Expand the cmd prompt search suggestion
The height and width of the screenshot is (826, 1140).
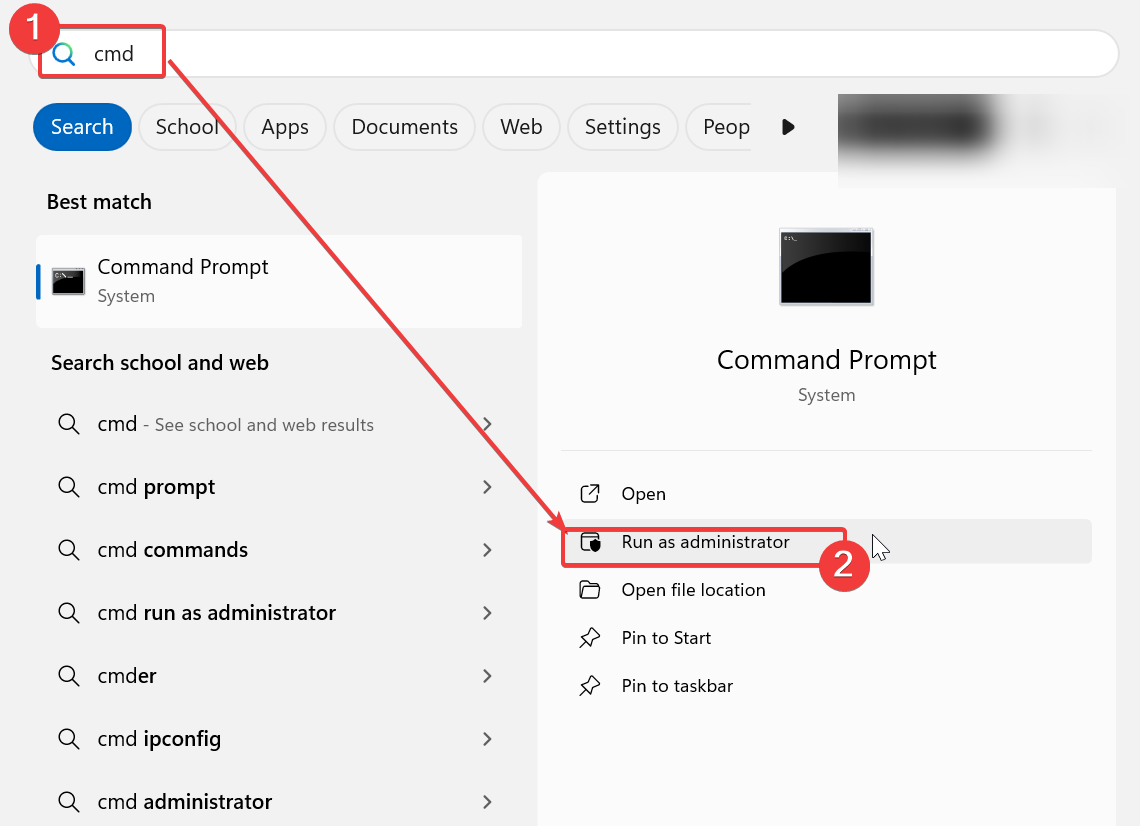pyautogui.click(x=487, y=487)
